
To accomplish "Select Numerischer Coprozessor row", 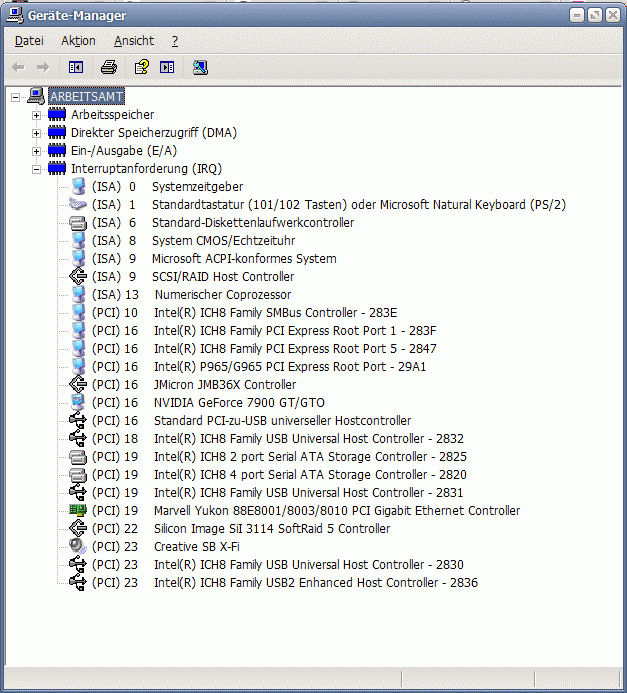I will (x=192, y=295).
